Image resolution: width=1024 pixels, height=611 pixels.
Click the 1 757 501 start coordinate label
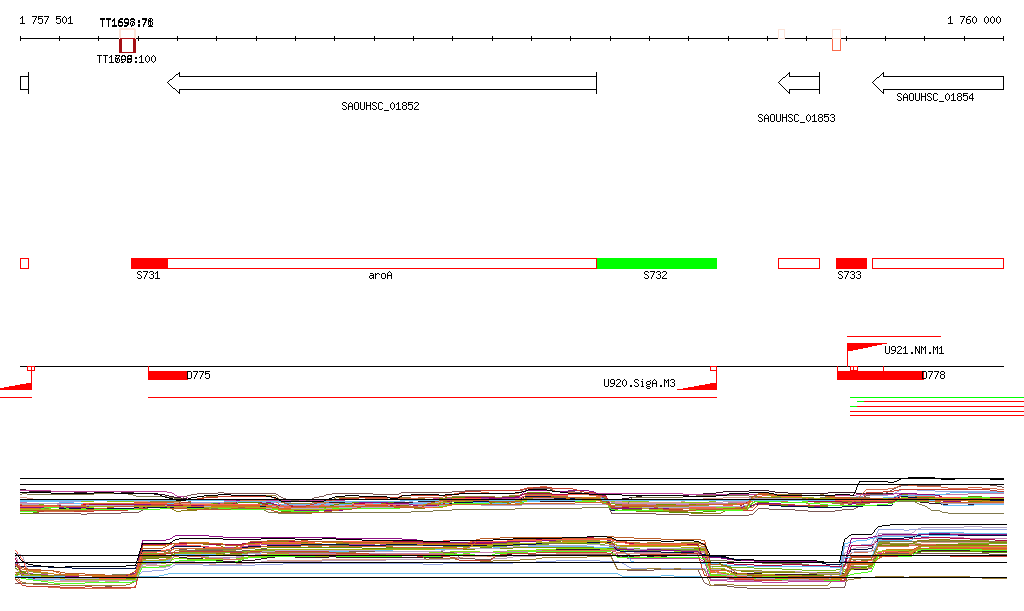tap(46, 20)
